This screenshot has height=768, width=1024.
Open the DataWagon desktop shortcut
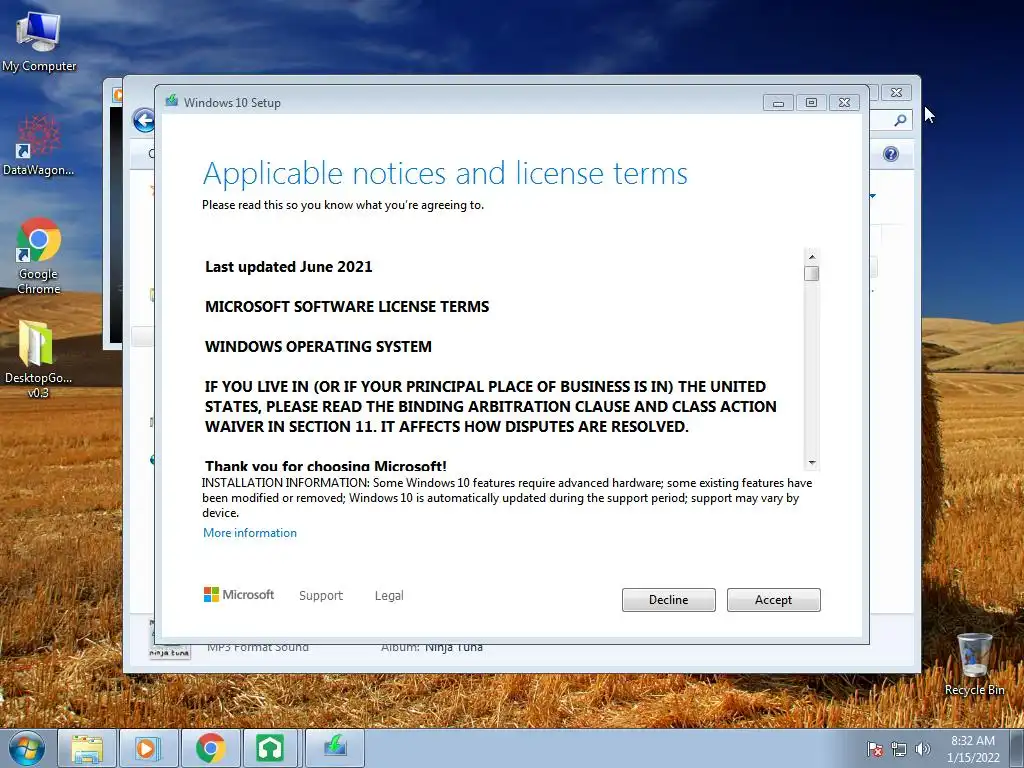(39, 146)
